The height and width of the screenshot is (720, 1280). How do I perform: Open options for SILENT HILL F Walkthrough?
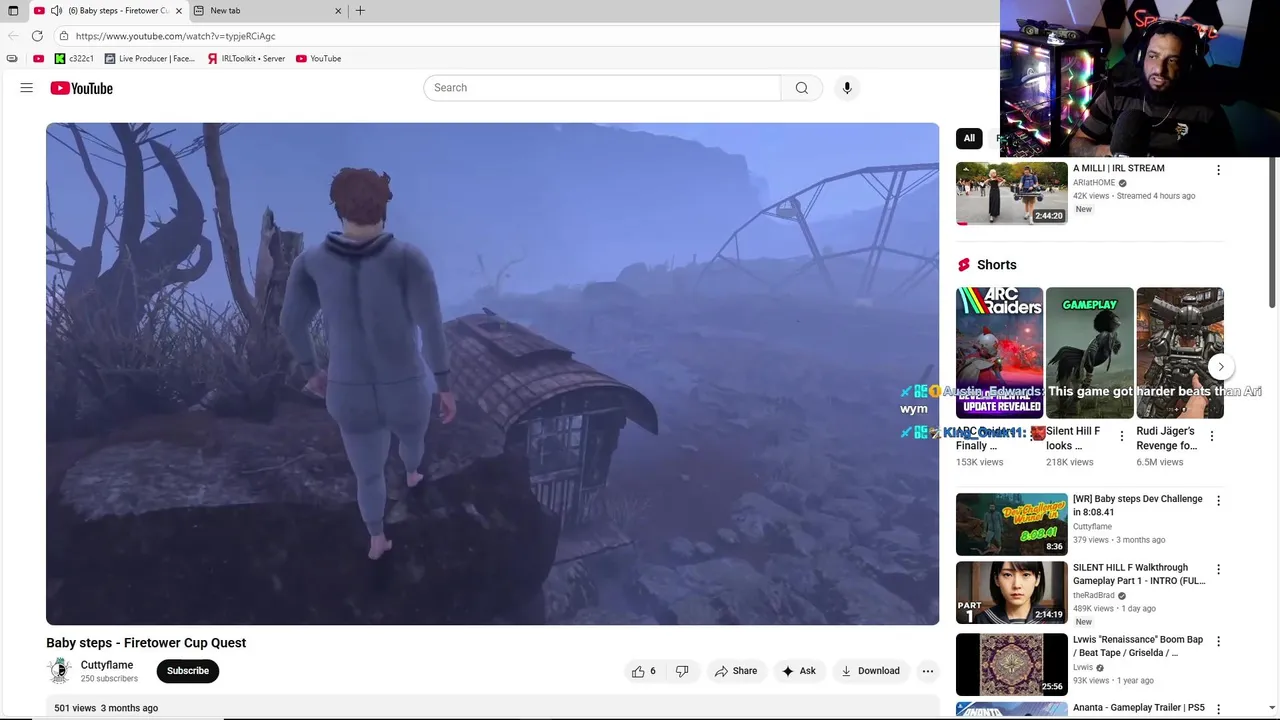pos(1218,570)
